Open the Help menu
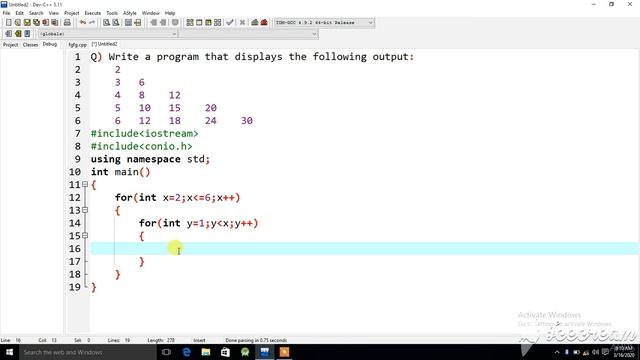 [x=170, y=13]
